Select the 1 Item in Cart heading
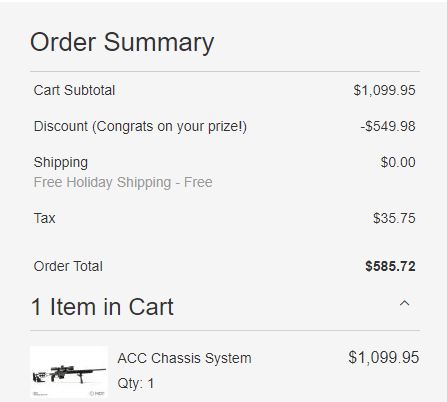The width and height of the screenshot is (447, 402). [102, 307]
